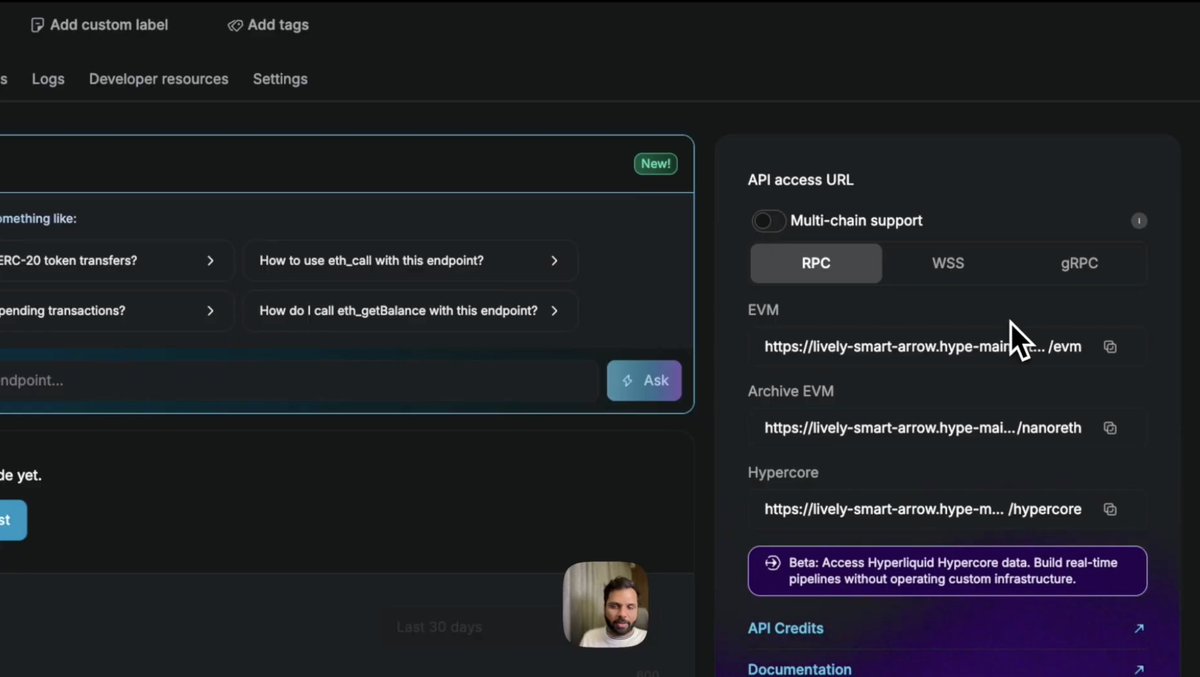Switch to the gRPC tab
The width and height of the screenshot is (1200, 677).
click(1079, 263)
